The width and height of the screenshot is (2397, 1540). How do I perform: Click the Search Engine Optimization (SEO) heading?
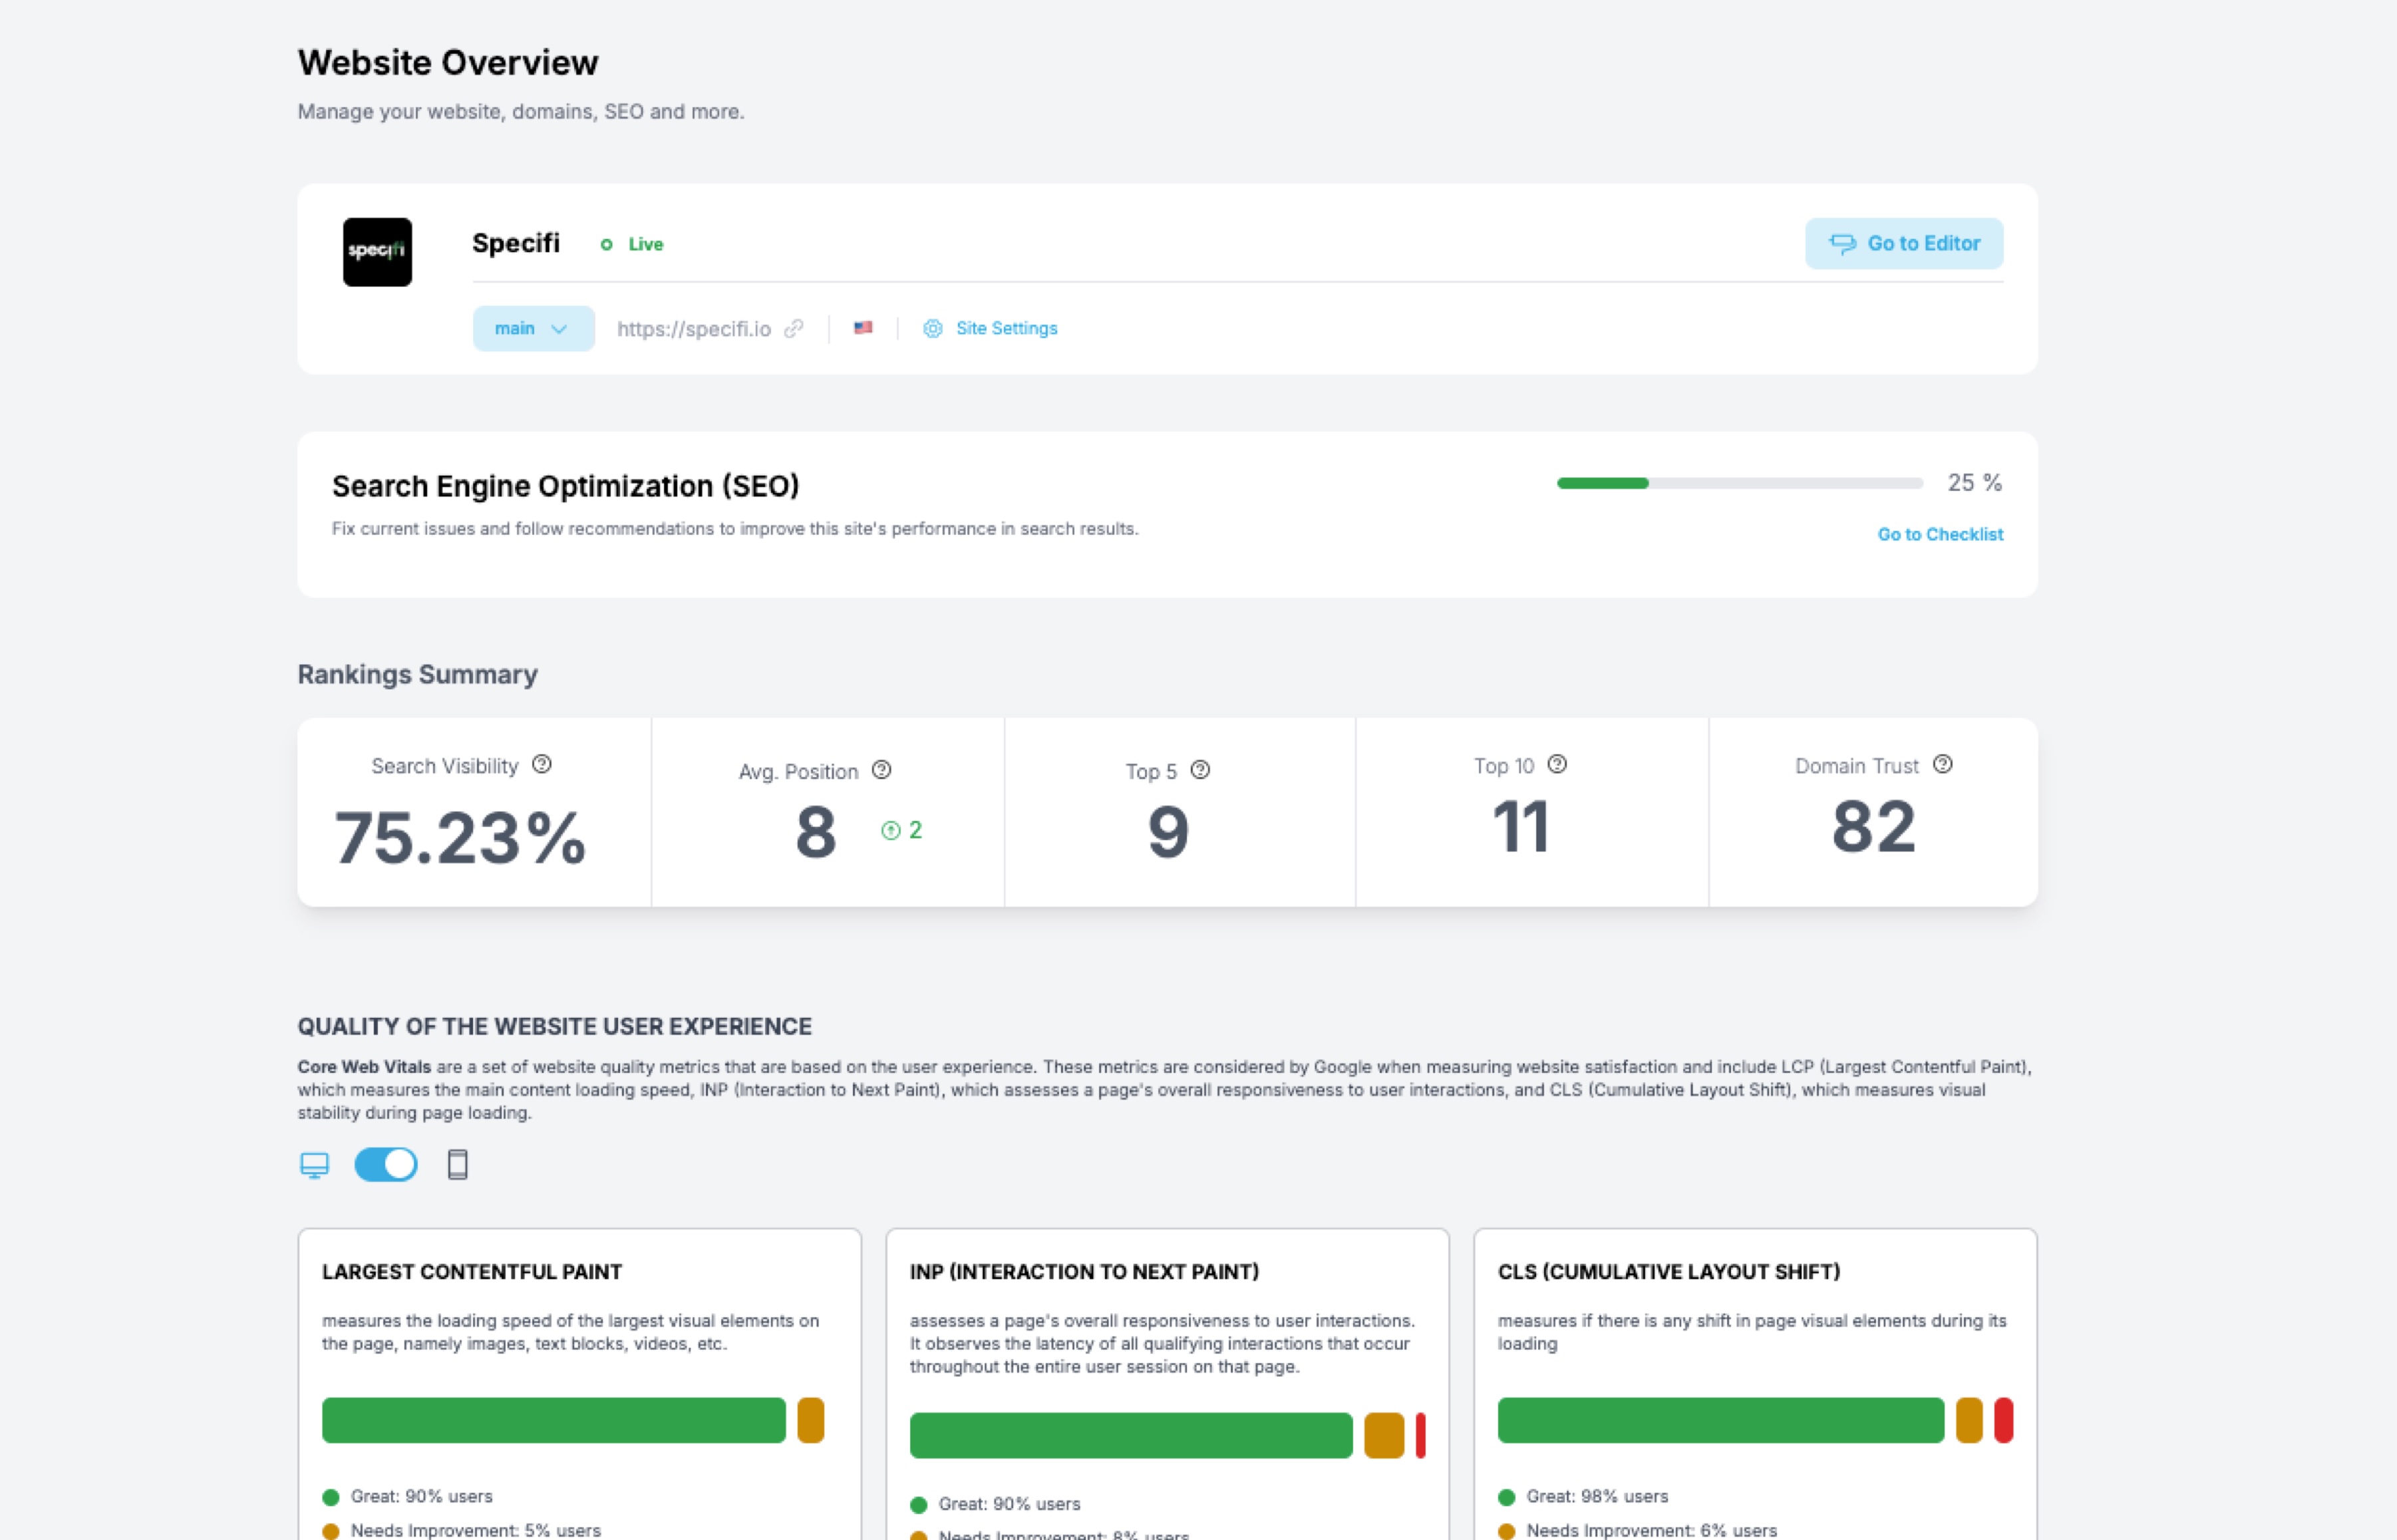[x=566, y=486]
